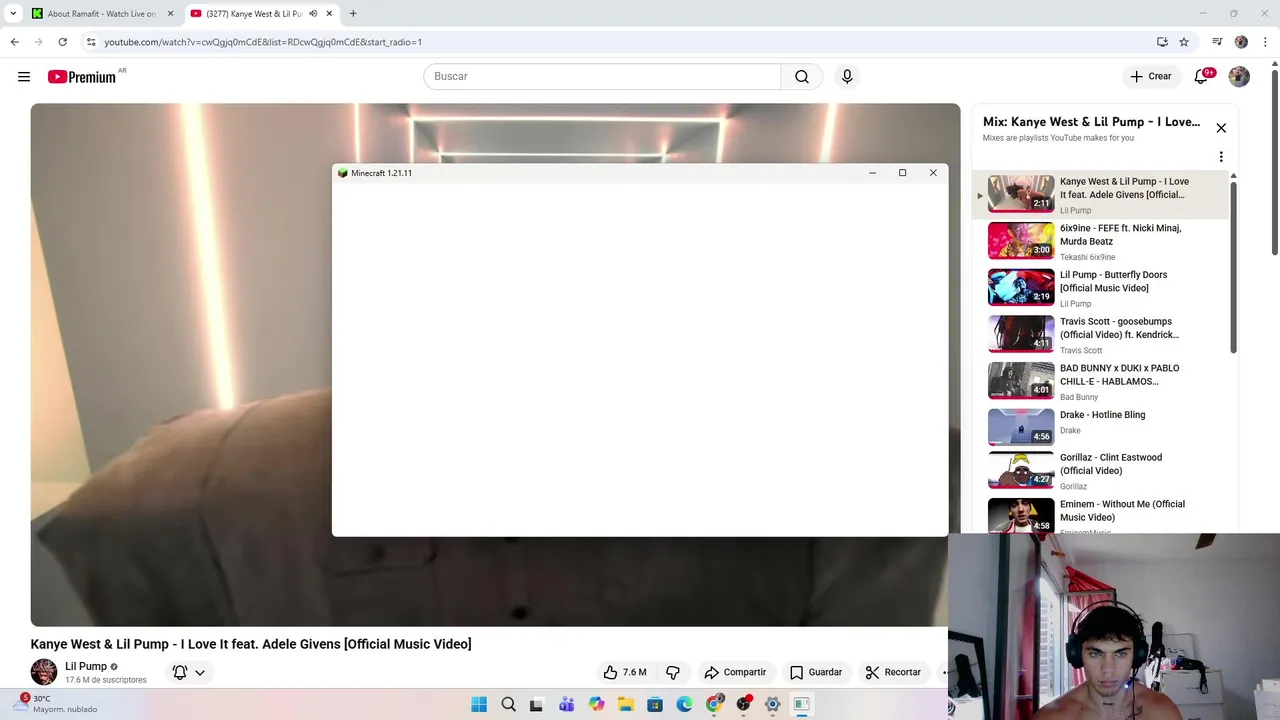Open the YouTube hamburger guide menu
The width and height of the screenshot is (1280, 720).
pos(24,77)
